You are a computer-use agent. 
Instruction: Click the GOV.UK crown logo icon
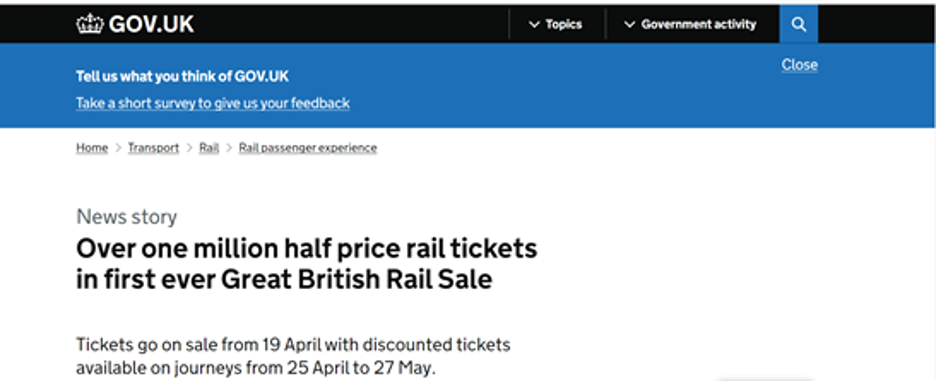90,24
